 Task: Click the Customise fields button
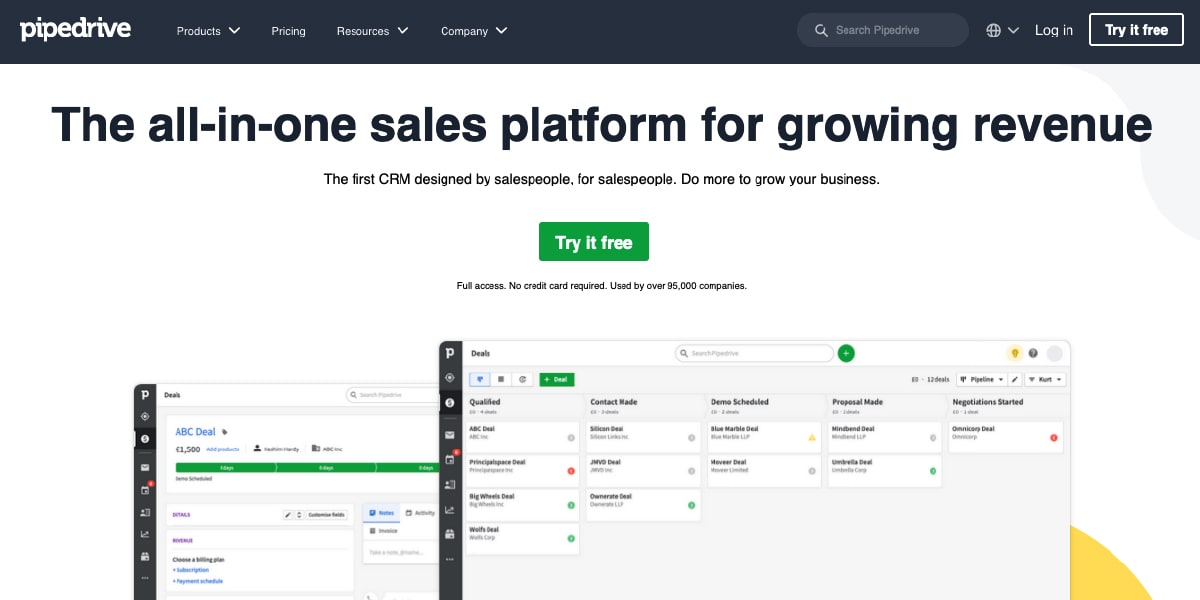pos(326,515)
